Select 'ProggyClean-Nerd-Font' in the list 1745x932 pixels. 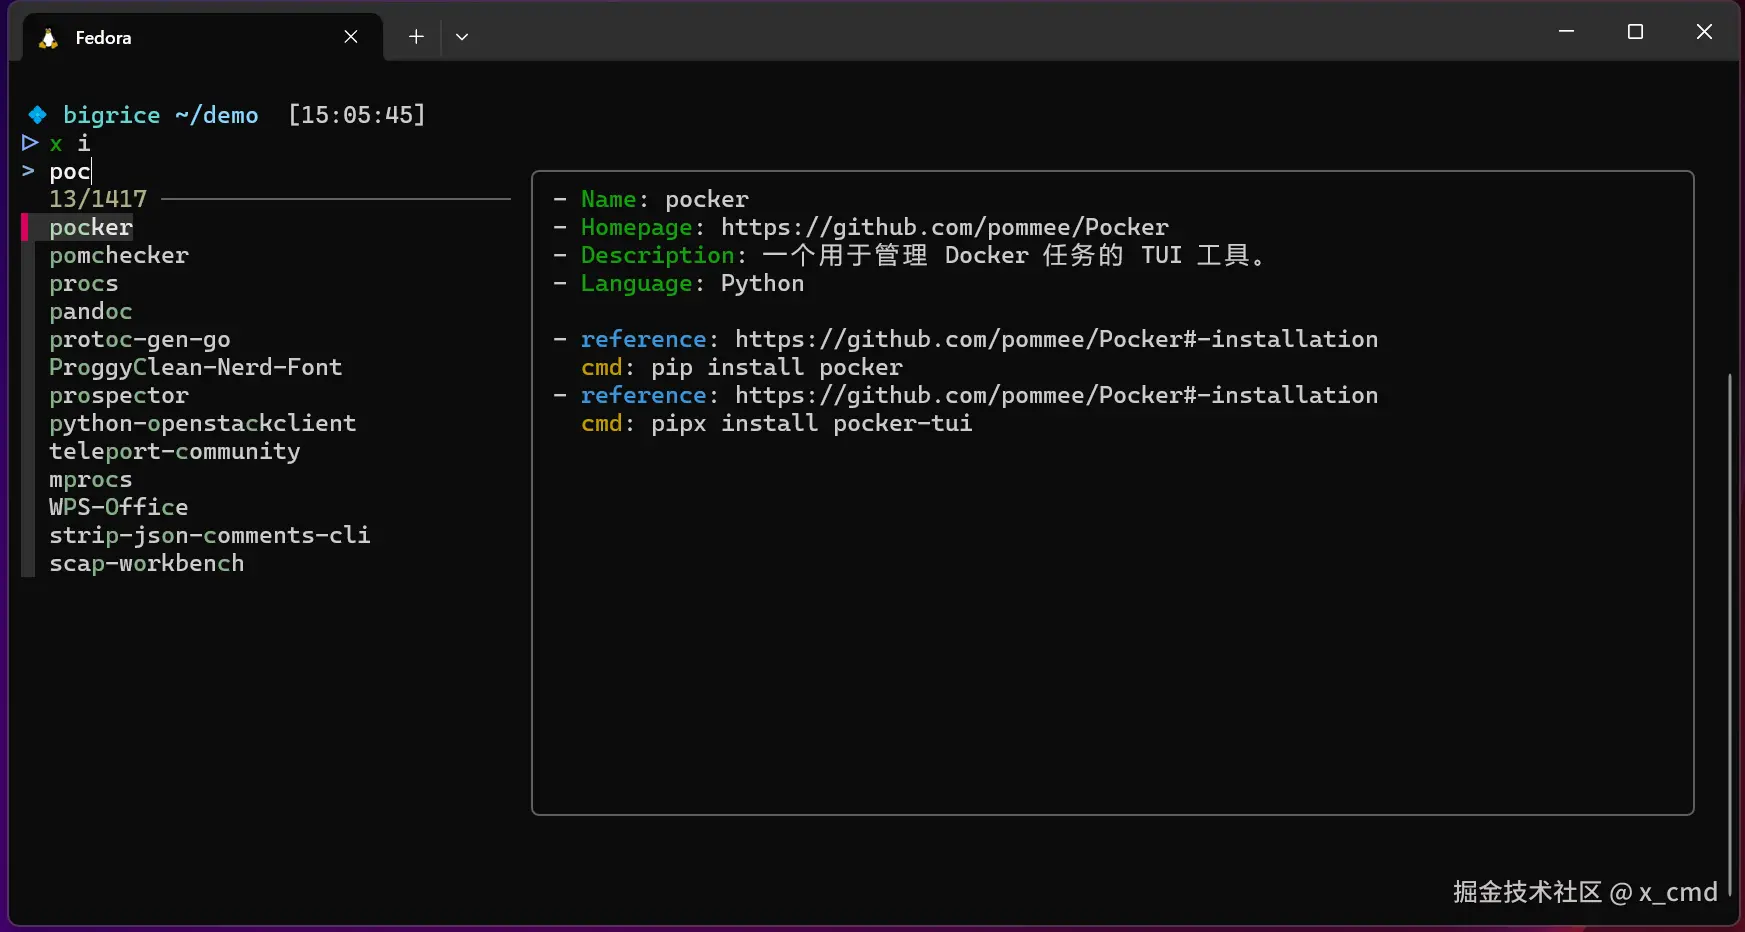pos(196,368)
